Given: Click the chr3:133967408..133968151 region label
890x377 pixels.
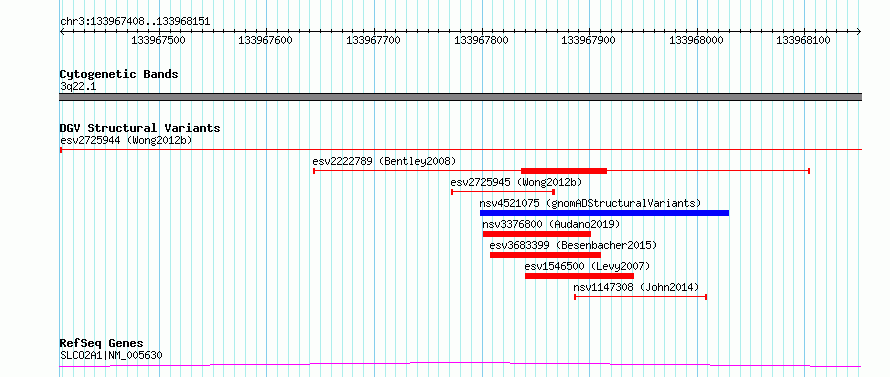Looking at the screenshot, I should point(135,22).
